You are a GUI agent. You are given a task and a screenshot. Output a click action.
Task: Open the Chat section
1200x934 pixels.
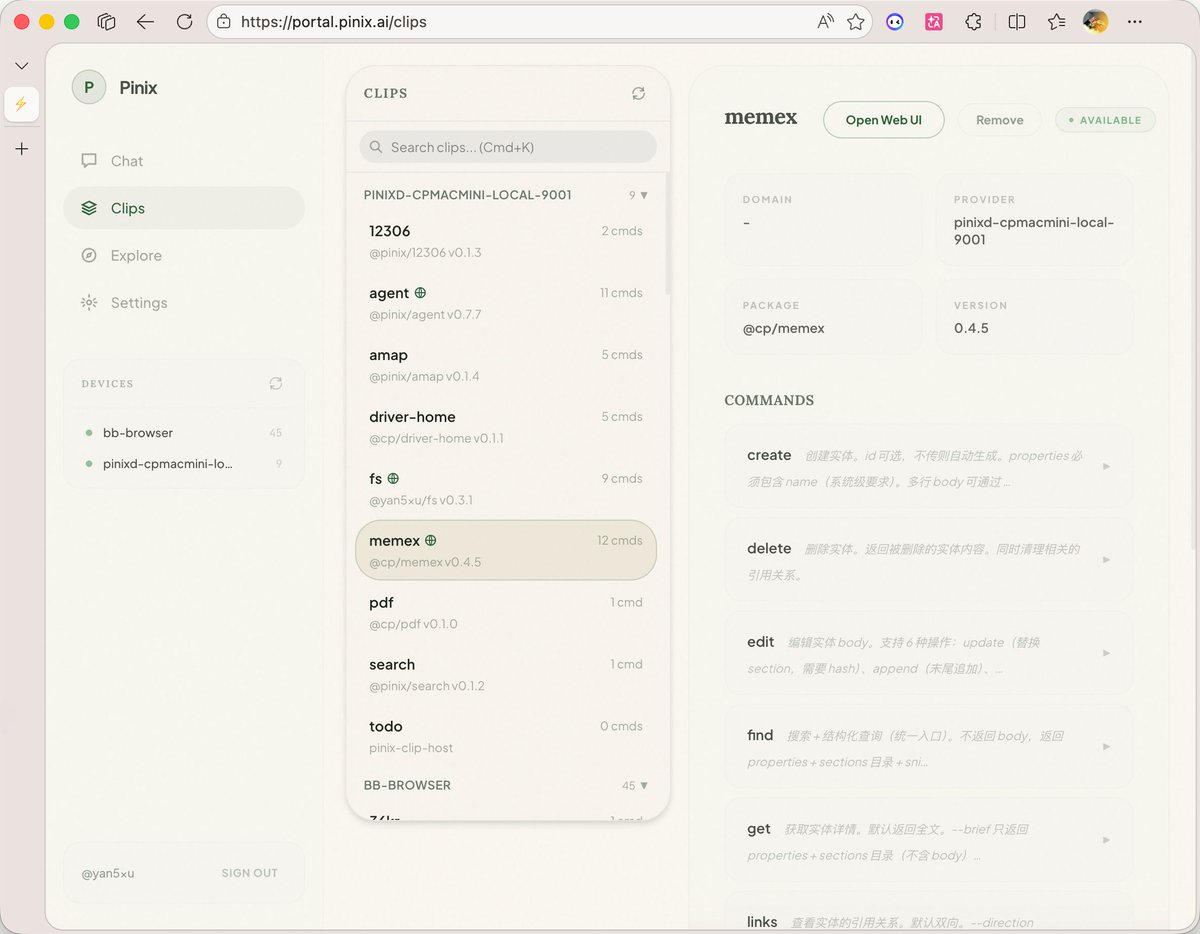(x=184, y=161)
